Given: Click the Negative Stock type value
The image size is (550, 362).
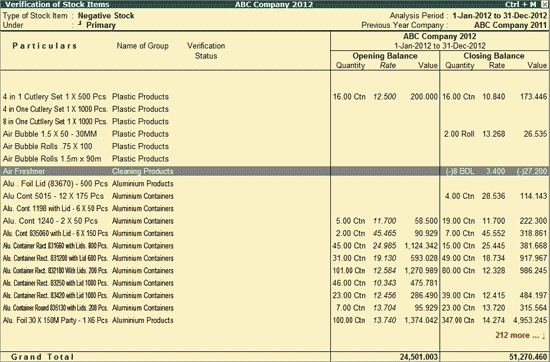Looking at the screenshot, I should coord(106,16).
